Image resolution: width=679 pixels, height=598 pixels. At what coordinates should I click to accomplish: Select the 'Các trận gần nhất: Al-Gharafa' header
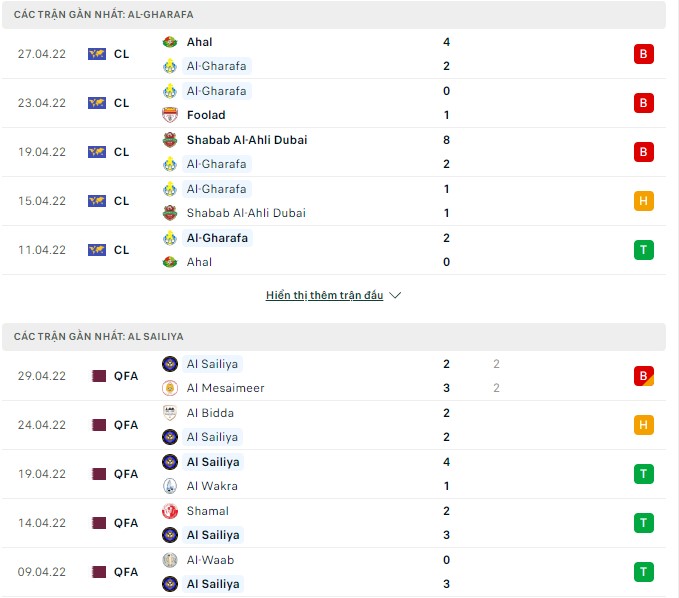[104, 15]
